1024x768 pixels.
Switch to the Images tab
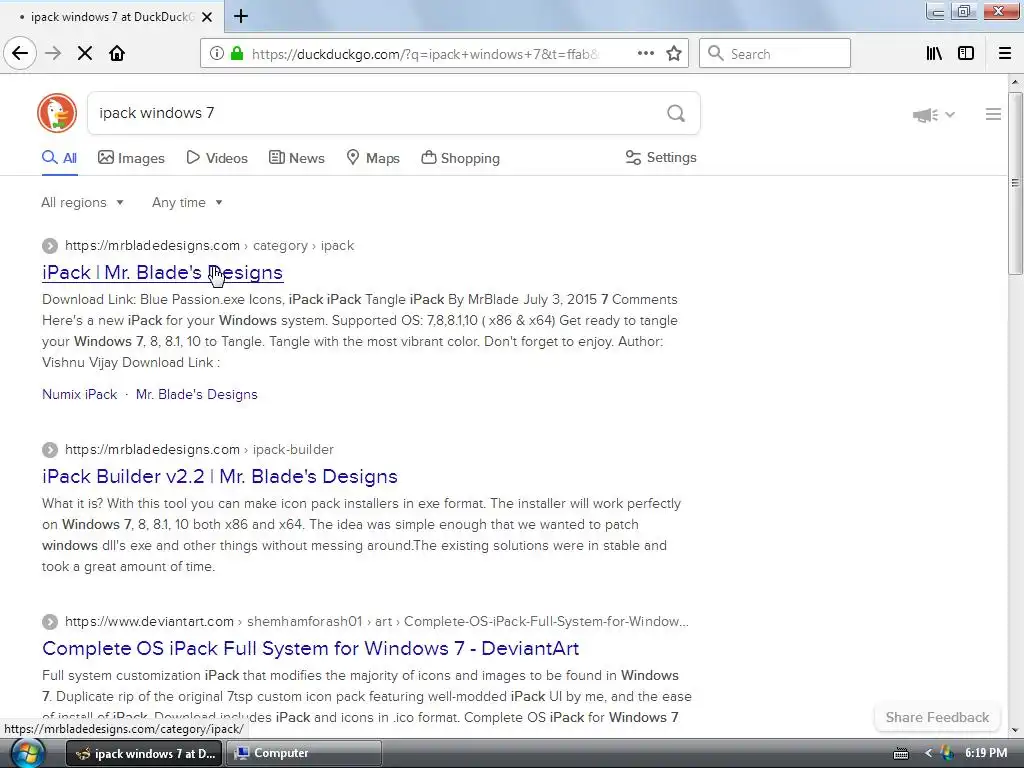pos(131,158)
